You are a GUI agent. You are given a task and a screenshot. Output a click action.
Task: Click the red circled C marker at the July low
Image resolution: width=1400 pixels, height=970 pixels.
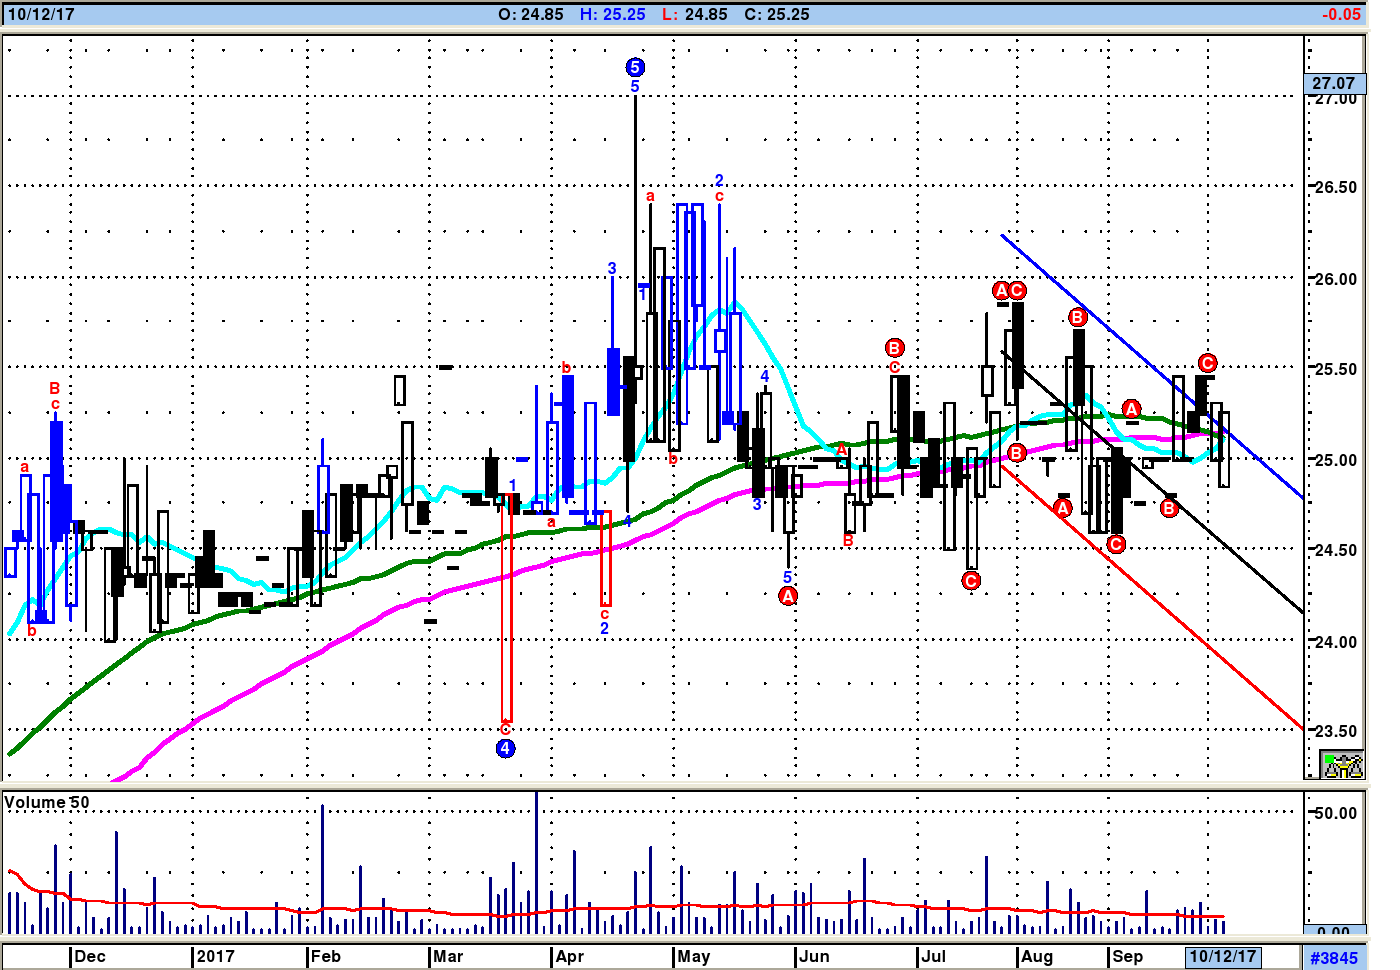point(971,580)
